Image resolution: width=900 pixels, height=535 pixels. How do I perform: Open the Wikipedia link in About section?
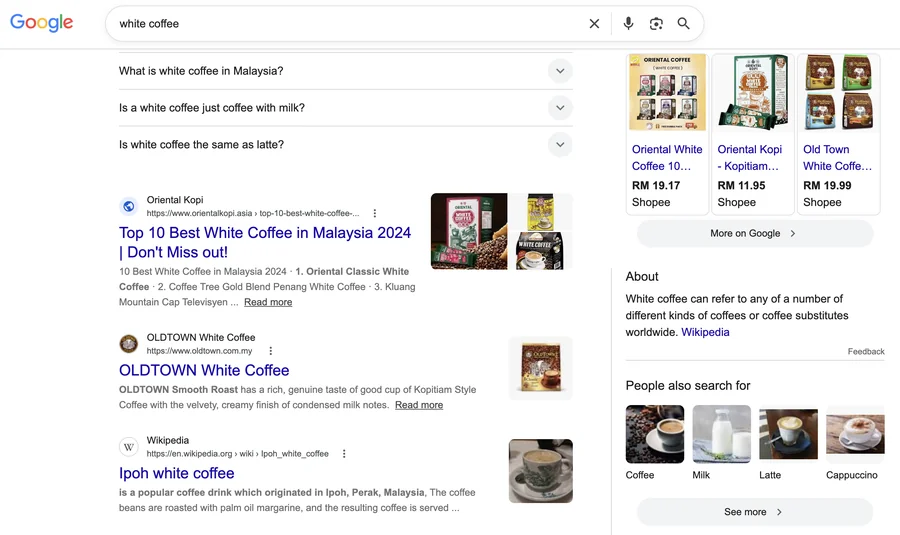[x=705, y=332]
